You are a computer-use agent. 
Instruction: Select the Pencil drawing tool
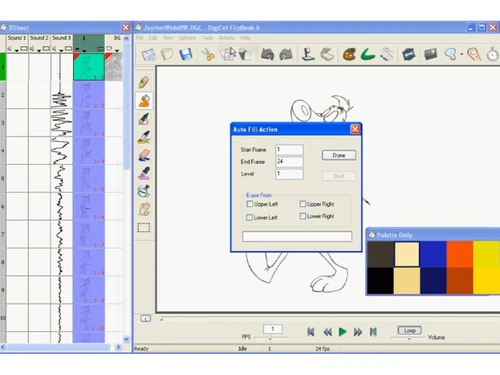click(144, 82)
